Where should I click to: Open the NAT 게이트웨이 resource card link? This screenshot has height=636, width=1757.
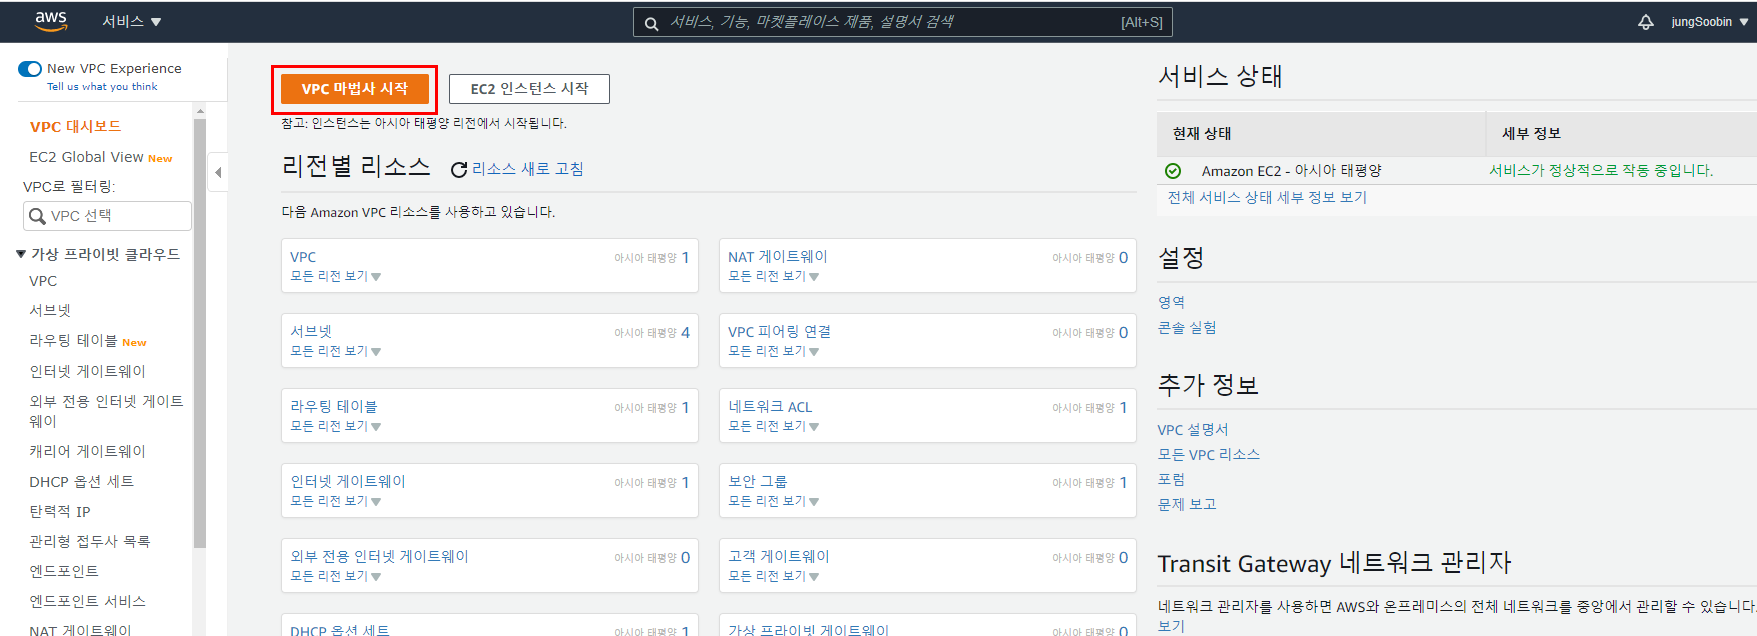click(x=778, y=257)
